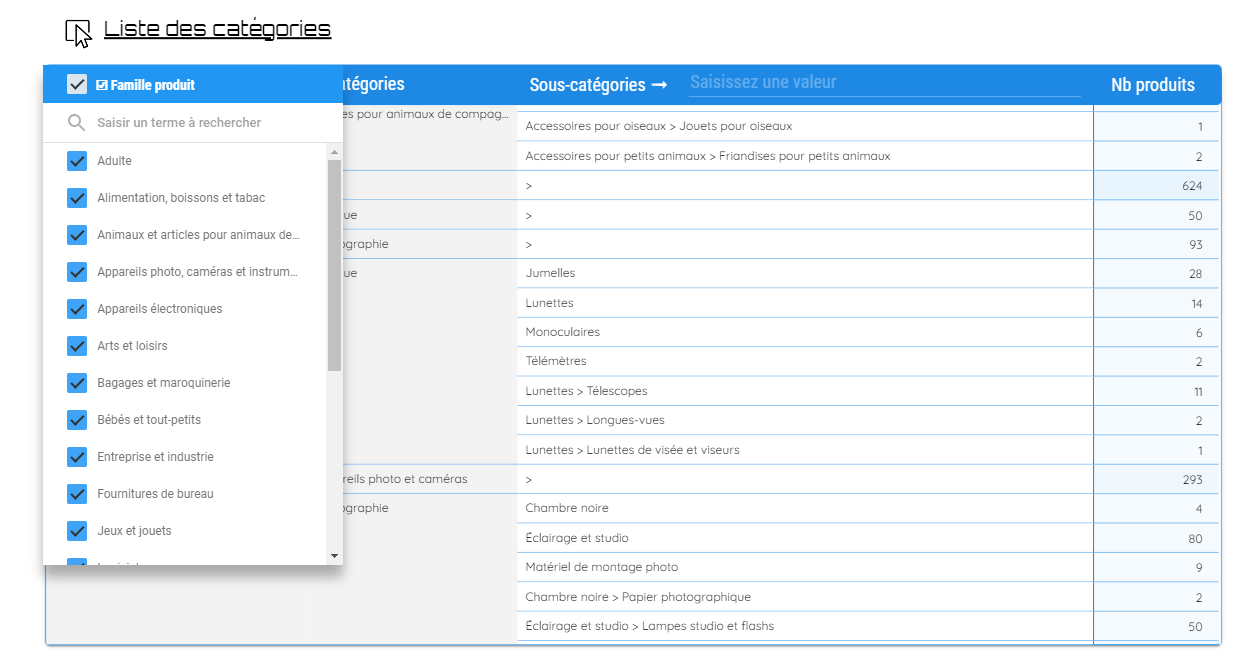Open the Liste des catégories link
Image resolution: width=1253 pixels, height=656 pixels.
217,29
